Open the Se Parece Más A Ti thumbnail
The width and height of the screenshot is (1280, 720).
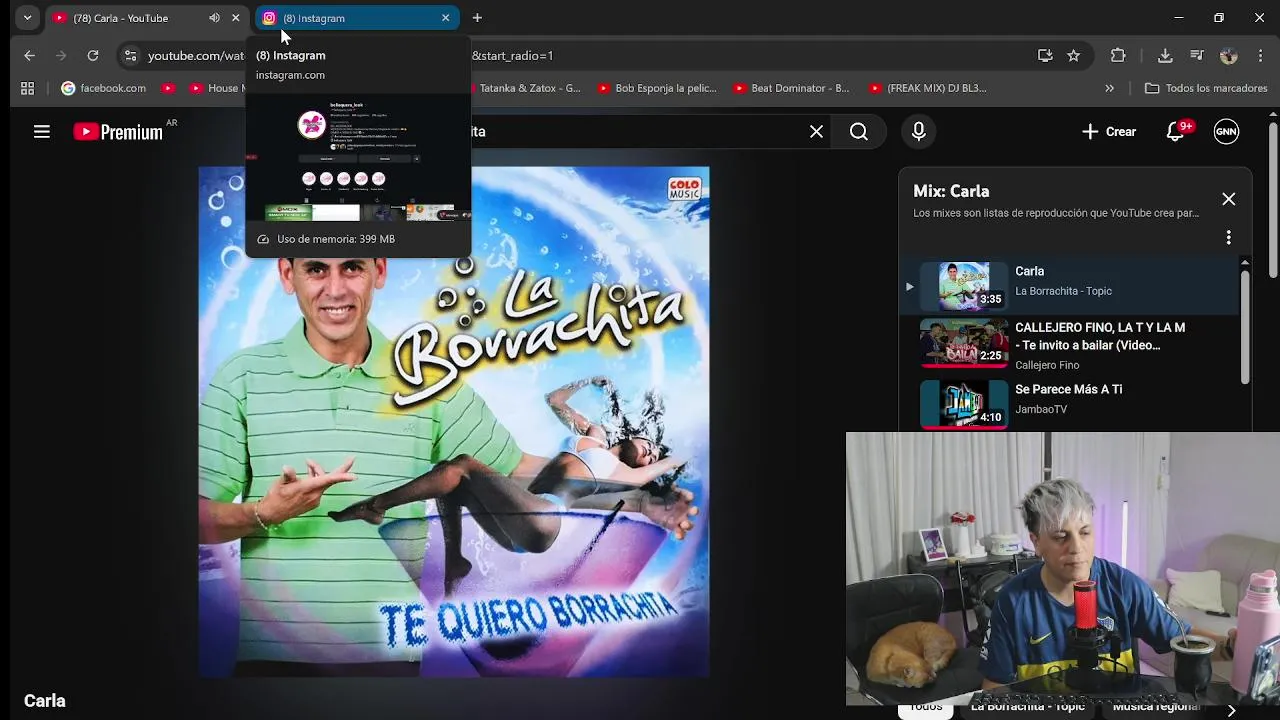pos(964,404)
